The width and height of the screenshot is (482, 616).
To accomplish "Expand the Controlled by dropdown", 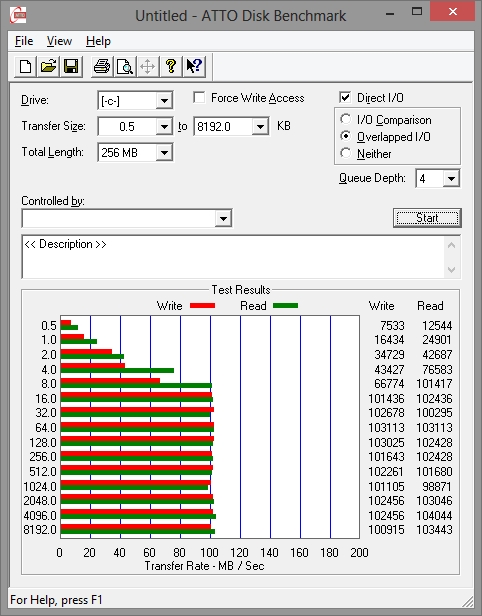I will 223,218.
